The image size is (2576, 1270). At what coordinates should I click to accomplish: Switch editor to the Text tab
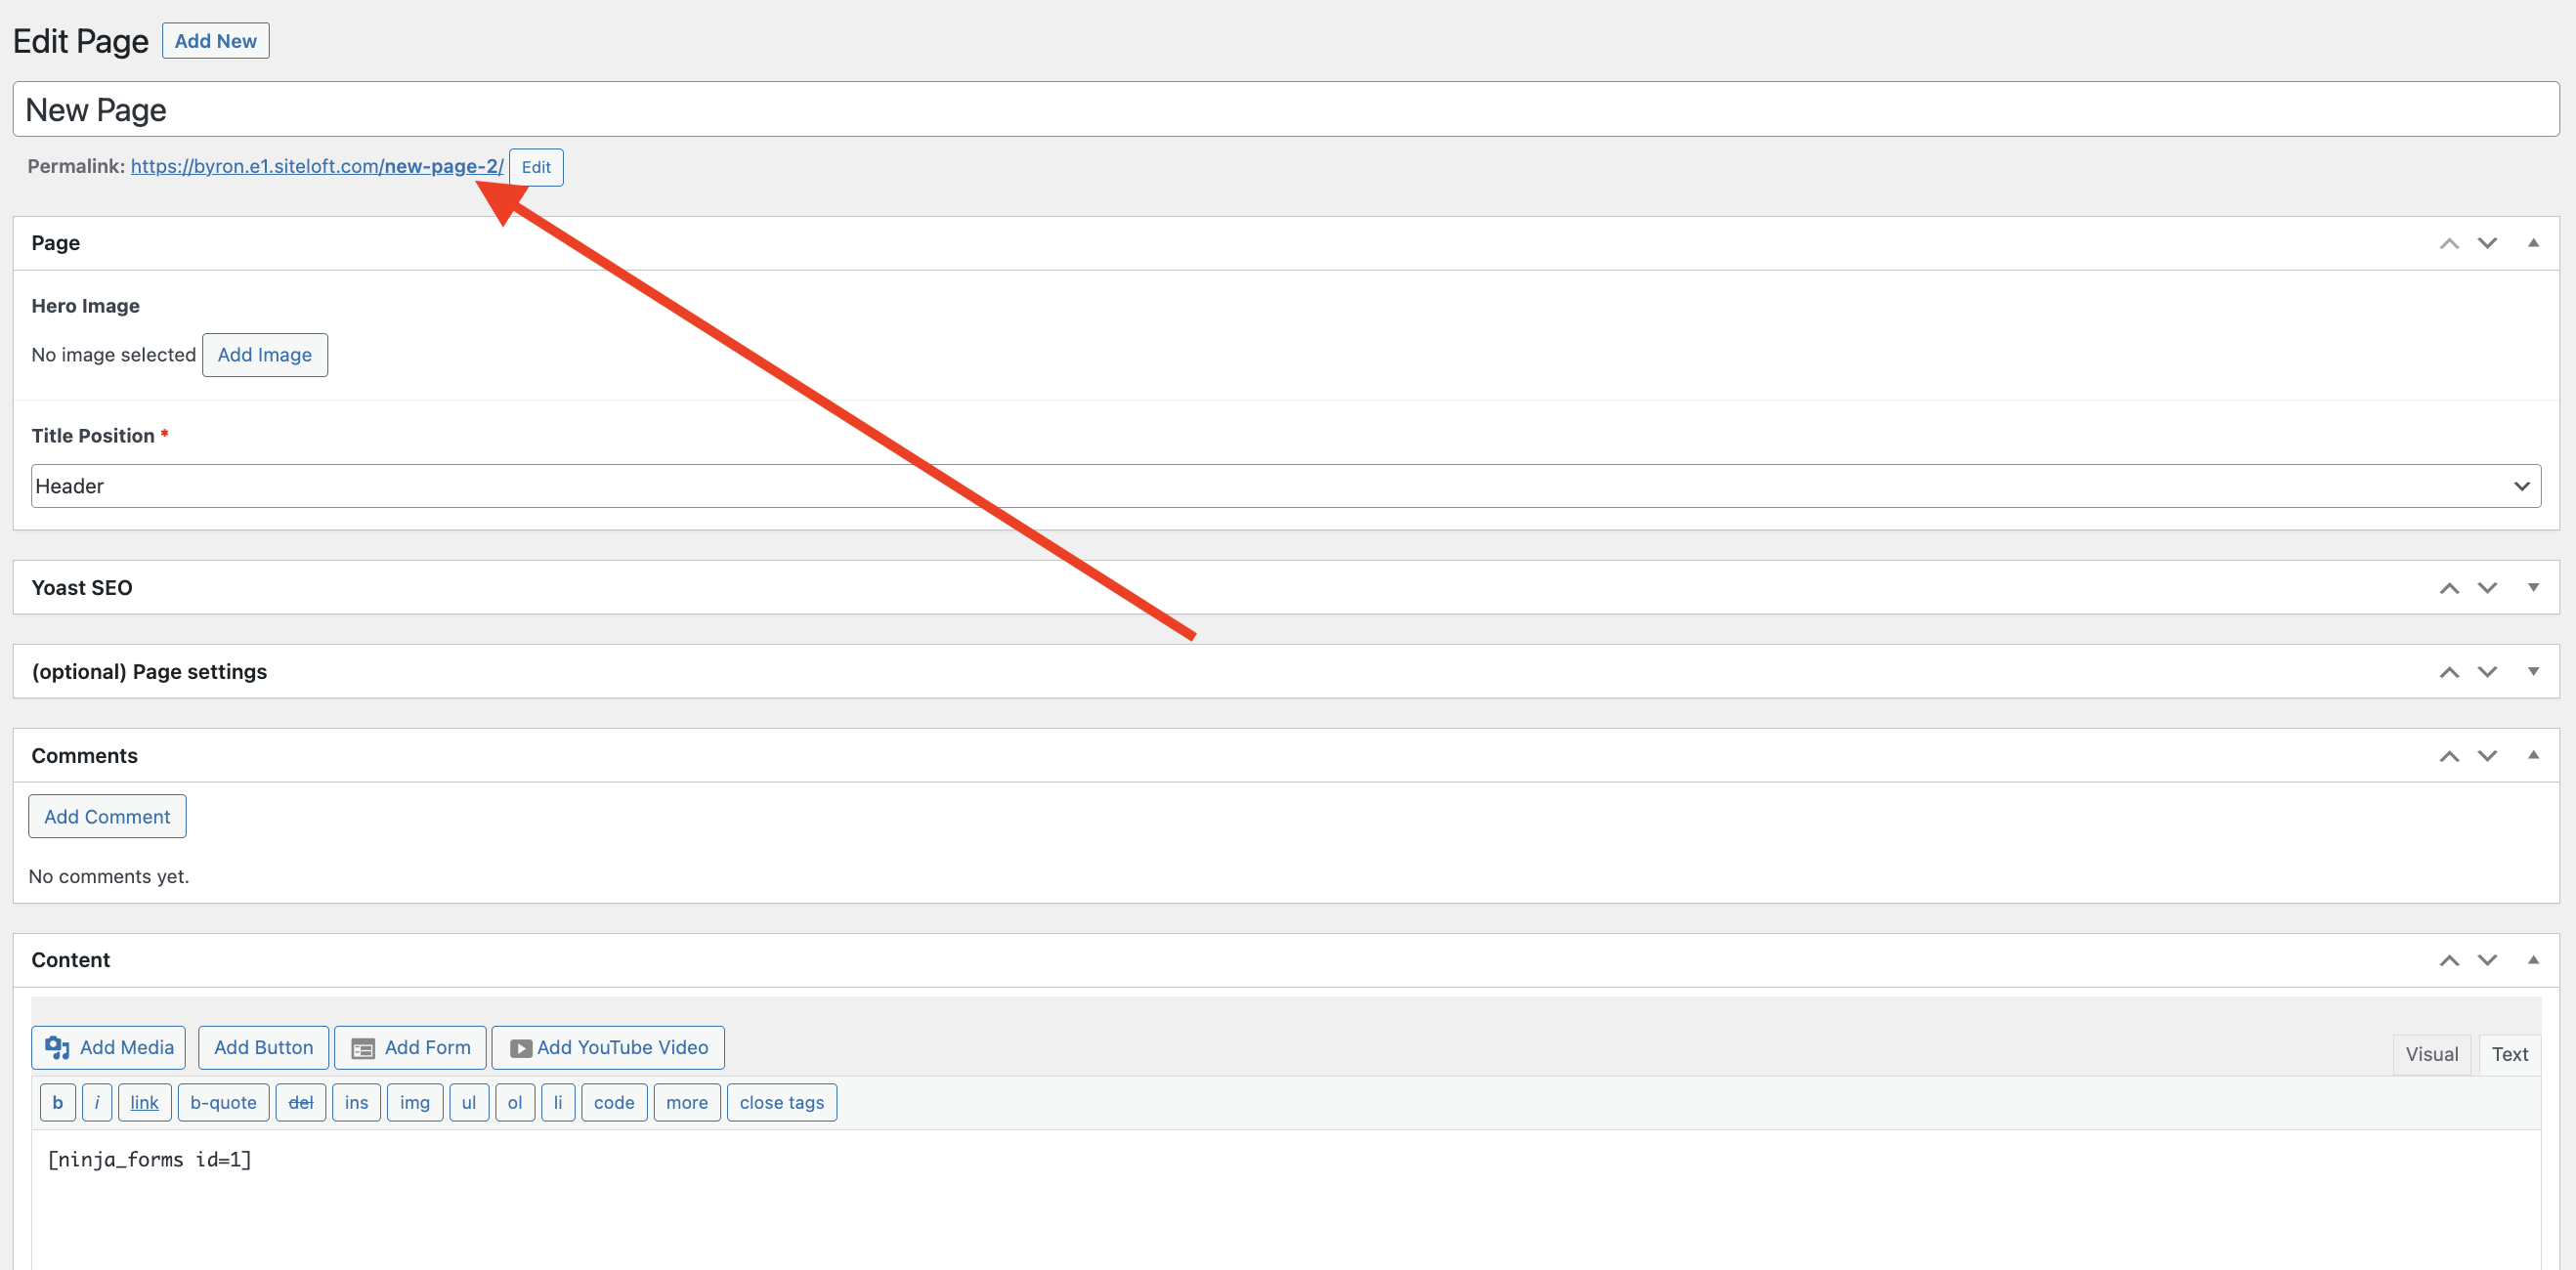pyautogui.click(x=2509, y=1055)
